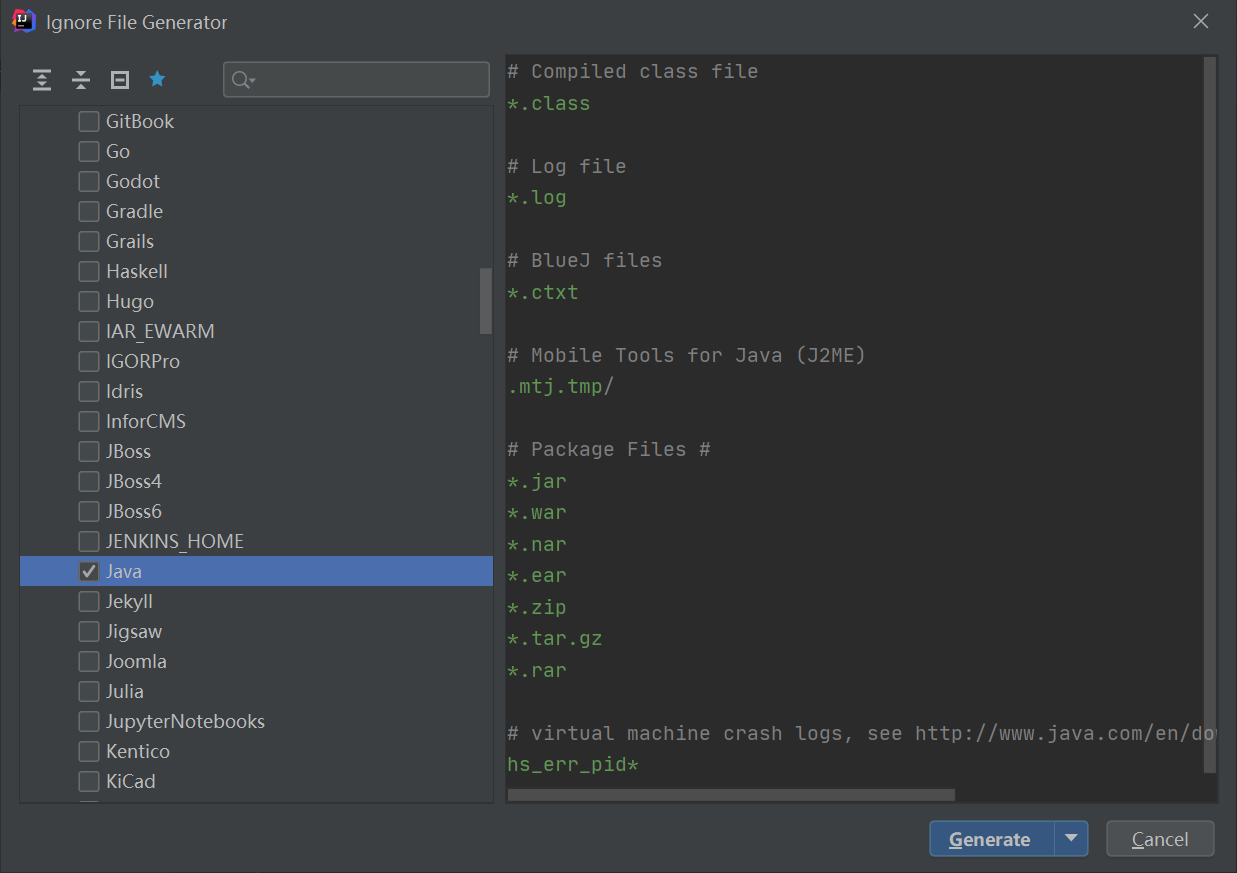Check the JBoss4 template checkbox
The height and width of the screenshot is (873, 1237).
pyautogui.click(x=89, y=481)
